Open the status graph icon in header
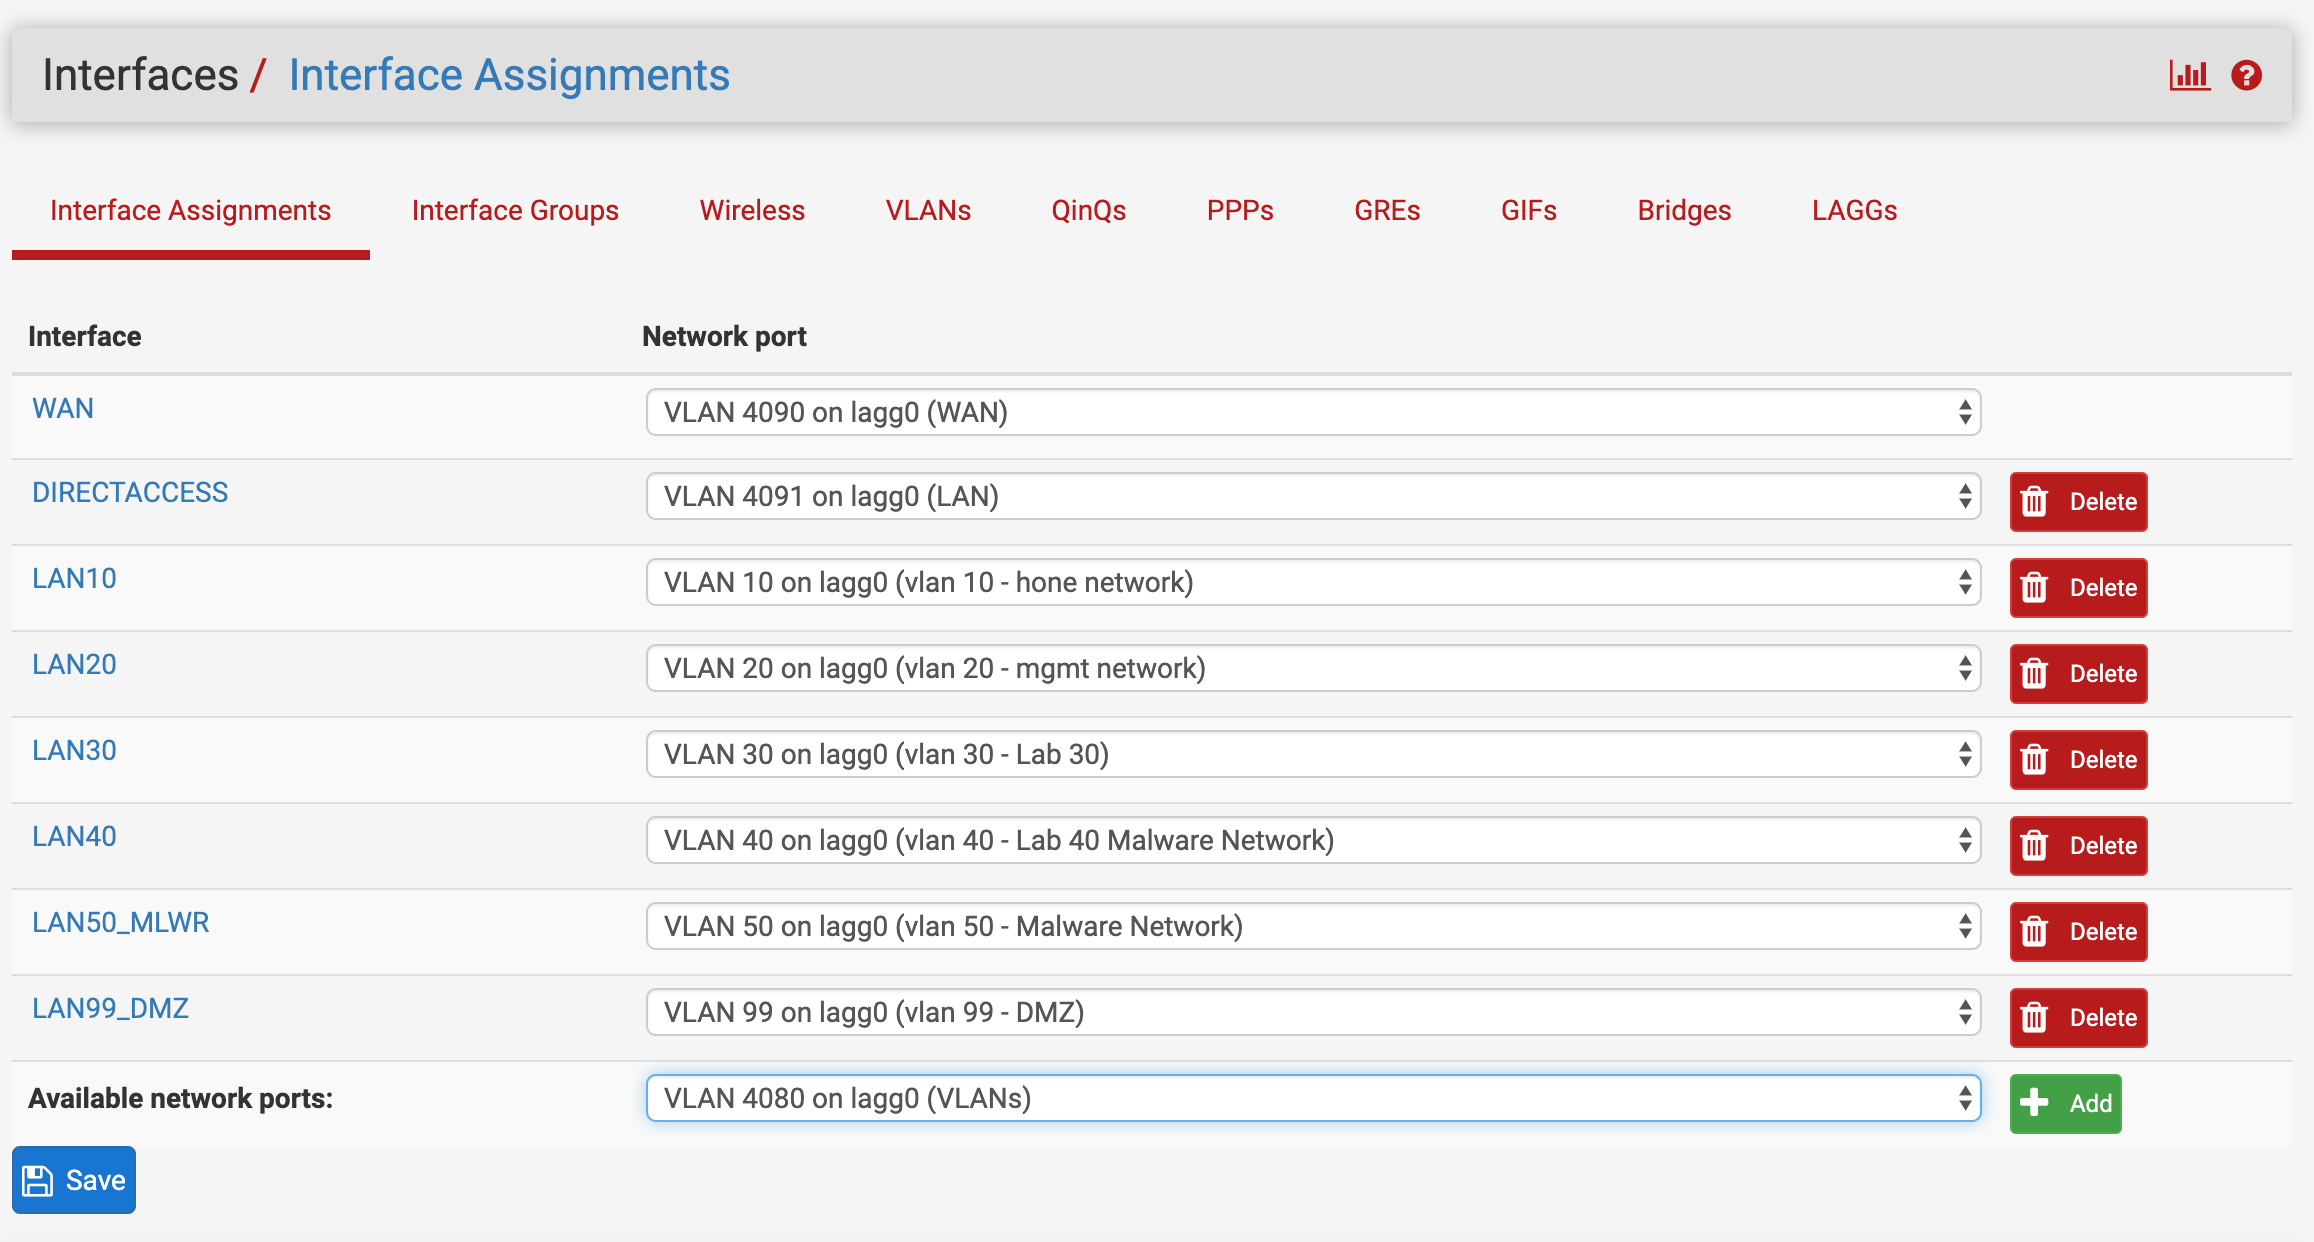The image size is (2314, 1242). coord(2188,75)
